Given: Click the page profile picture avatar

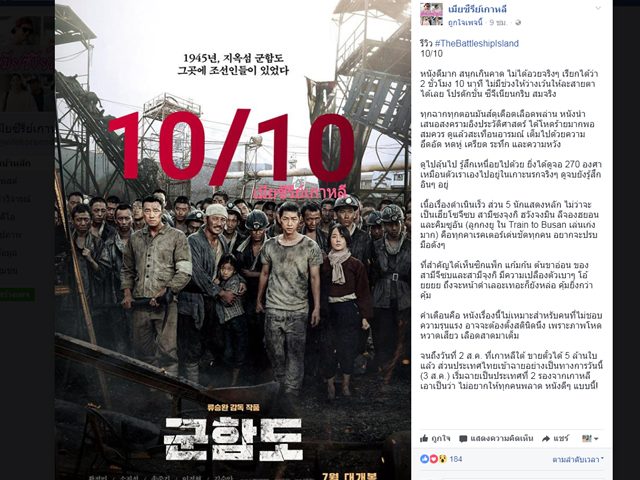Looking at the screenshot, I should click(x=431, y=14).
